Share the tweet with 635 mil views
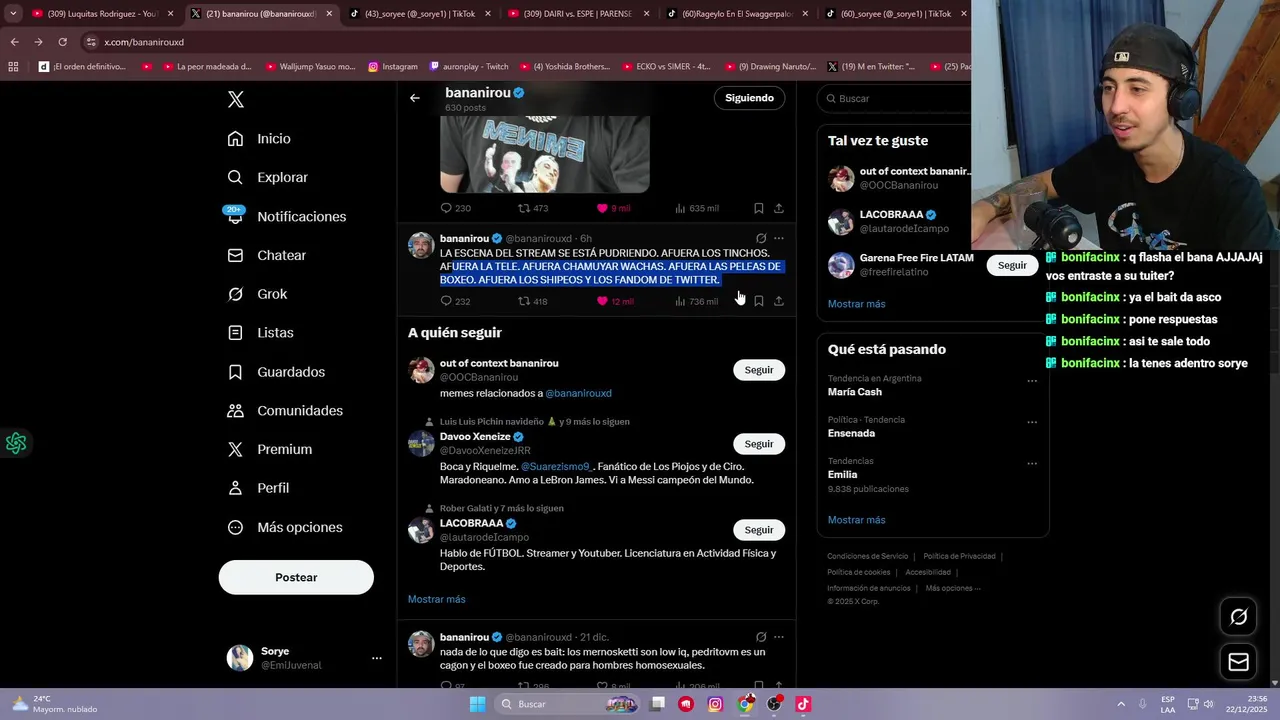This screenshot has height=720, width=1280. [x=779, y=208]
